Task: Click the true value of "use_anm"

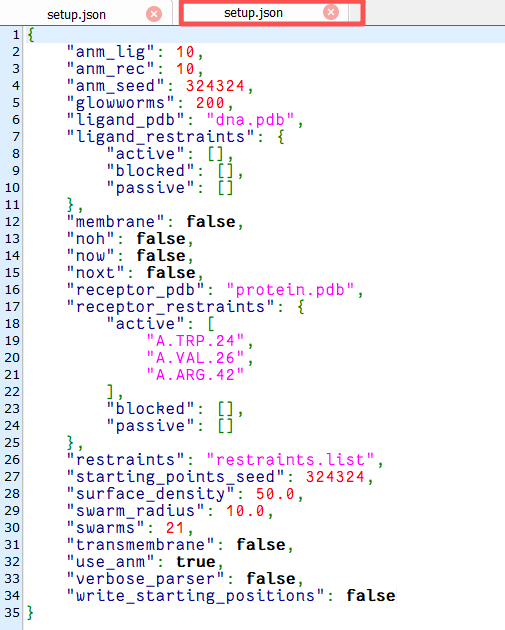Action: pos(196,562)
